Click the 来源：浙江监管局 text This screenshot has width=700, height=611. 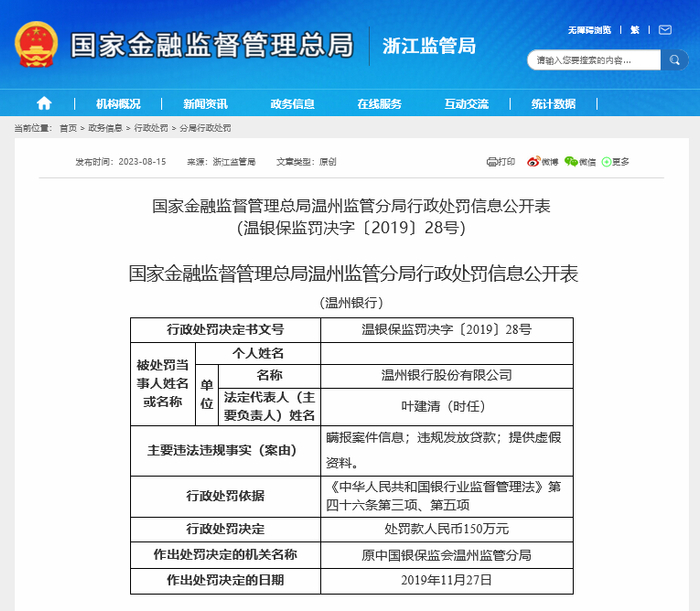pyautogui.click(x=221, y=162)
